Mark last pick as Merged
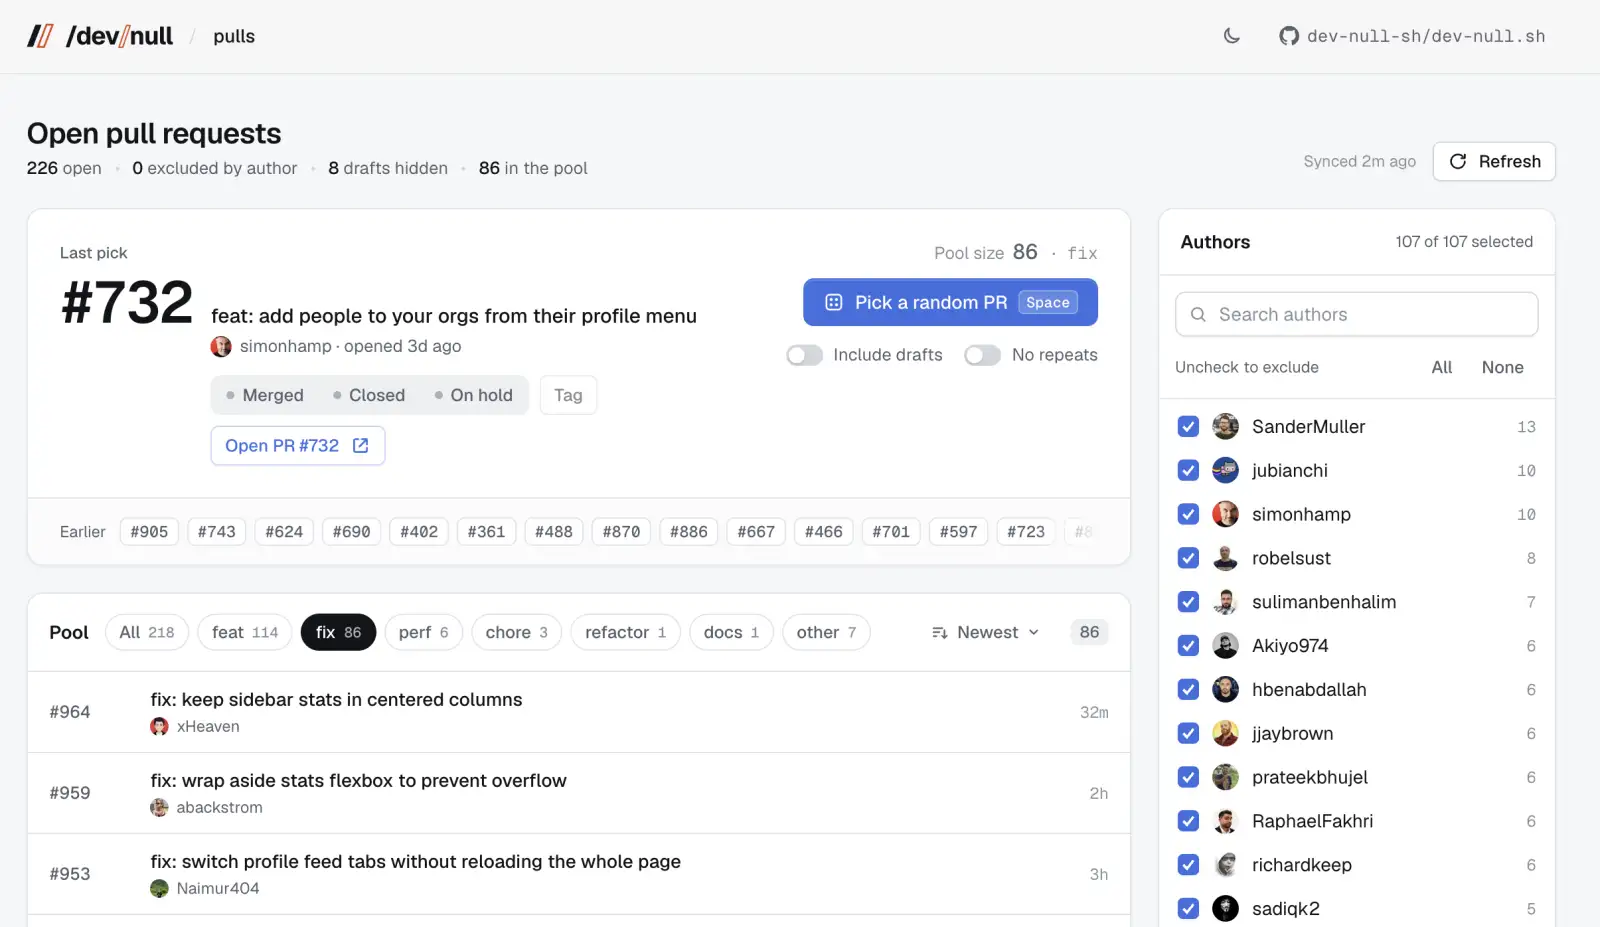 pos(265,395)
